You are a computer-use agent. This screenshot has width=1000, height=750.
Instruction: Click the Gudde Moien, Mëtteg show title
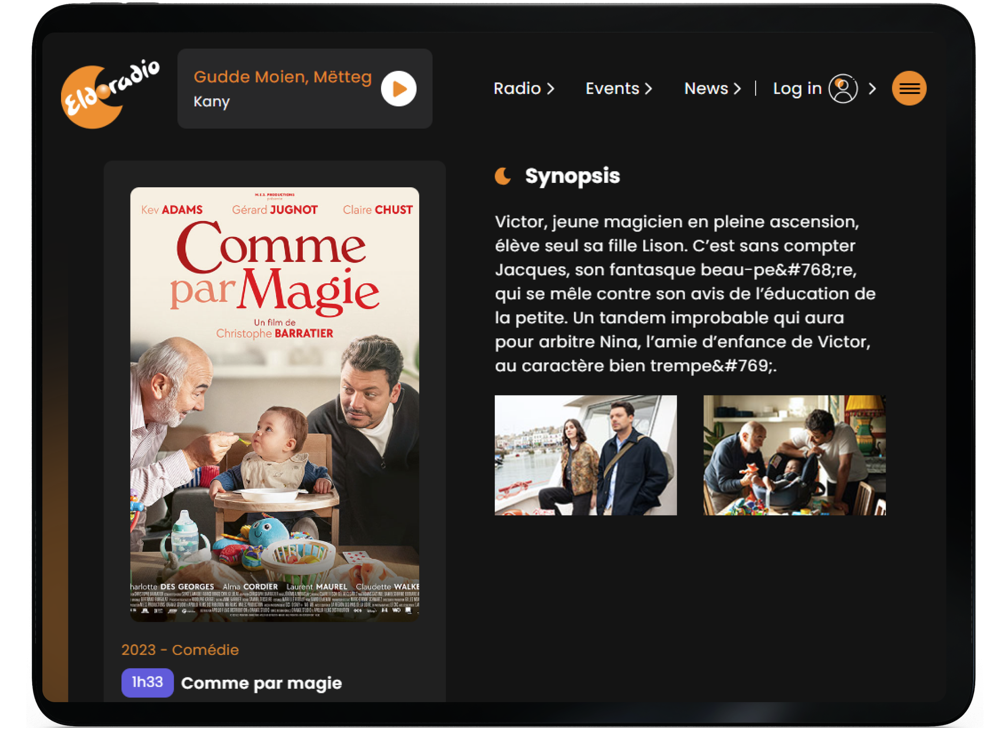click(283, 77)
